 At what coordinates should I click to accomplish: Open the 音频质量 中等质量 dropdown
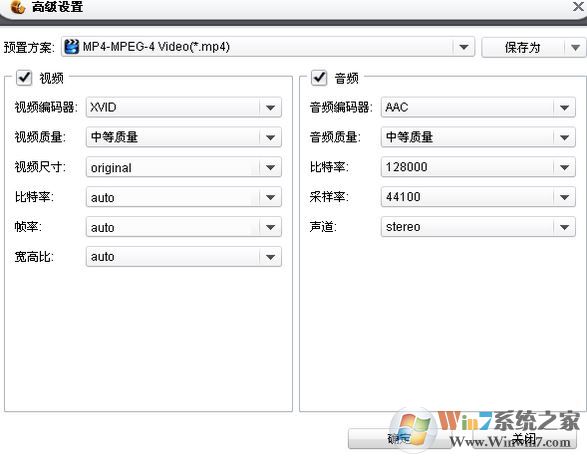(478, 137)
